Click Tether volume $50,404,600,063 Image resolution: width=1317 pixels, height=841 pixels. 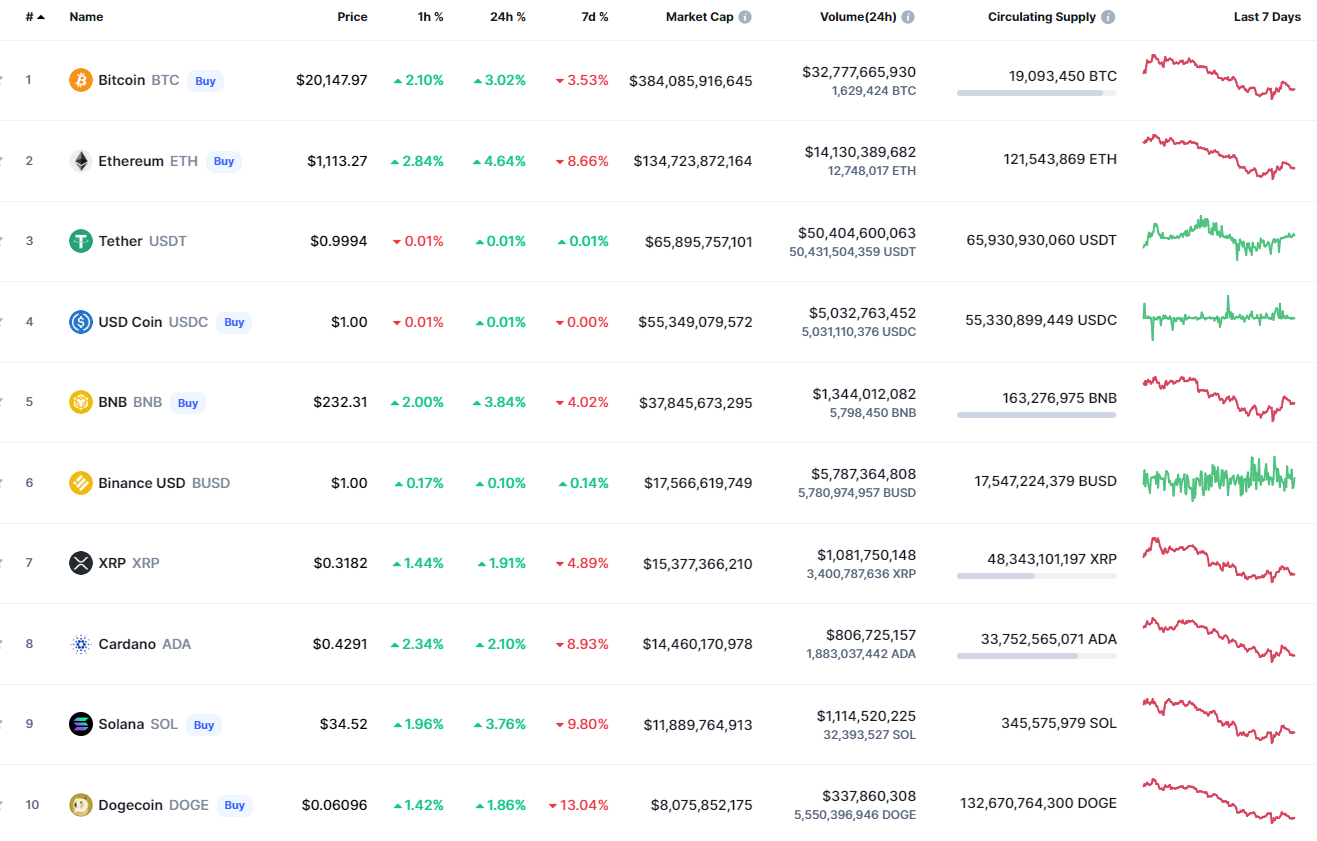coord(857,233)
